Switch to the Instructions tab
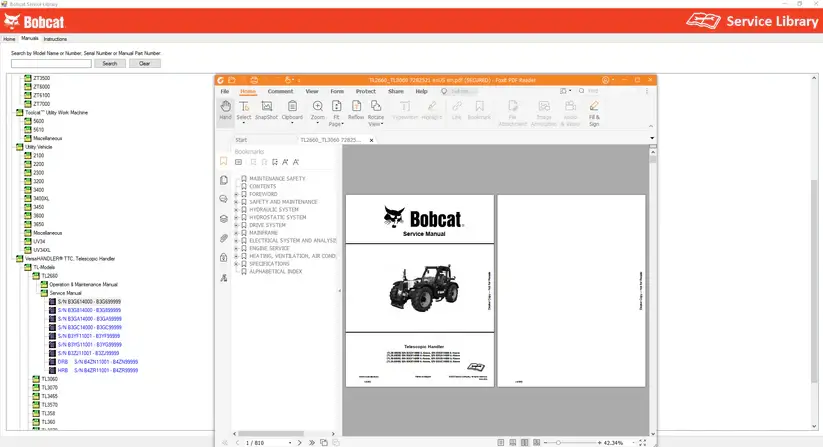 pyautogui.click(x=55, y=39)
